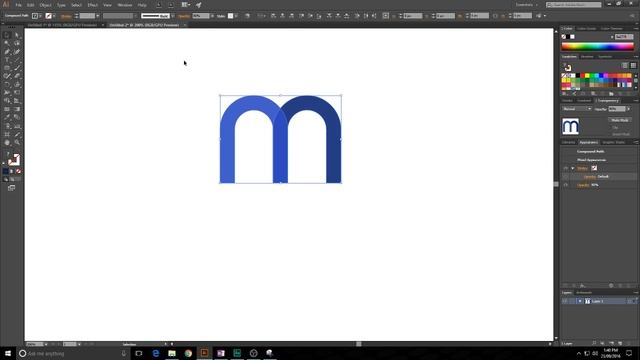Image resolution: width=640 pixels, height=360 pixels.
Task: Open the stroke weight dropdown in control bar
Action: tap(98, 16)
